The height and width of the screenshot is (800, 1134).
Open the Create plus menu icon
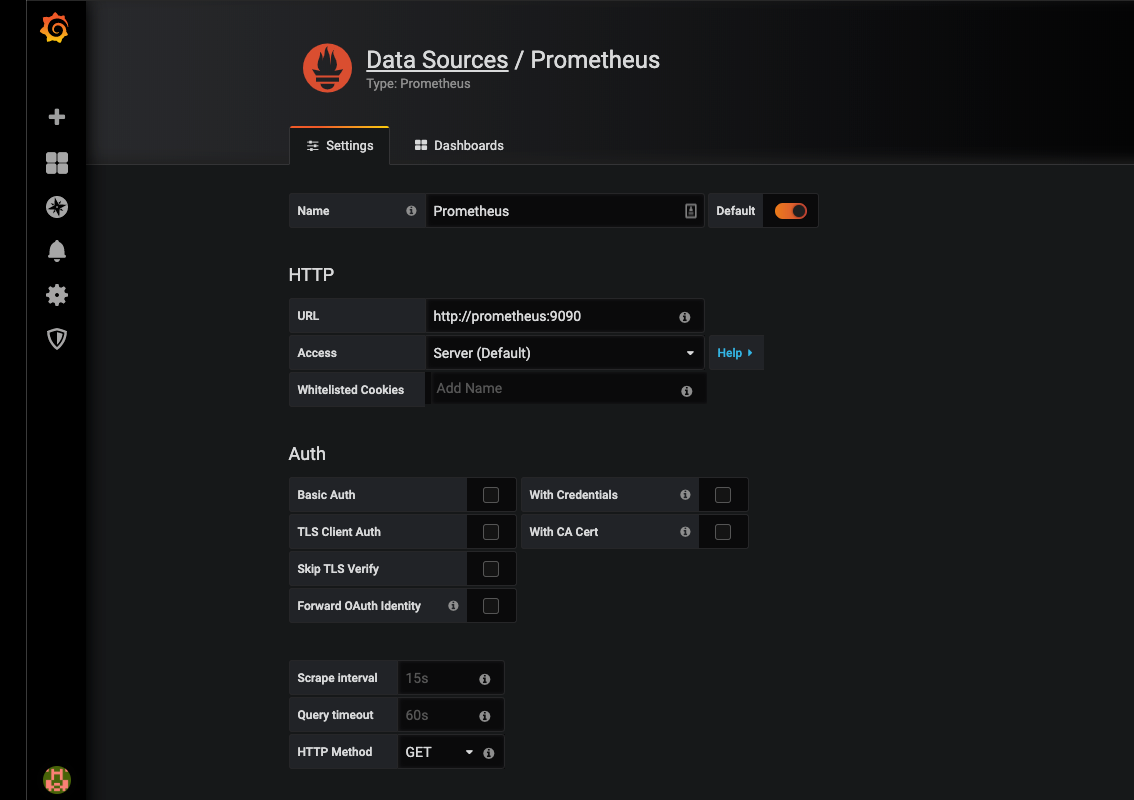[x=56, y=117]
